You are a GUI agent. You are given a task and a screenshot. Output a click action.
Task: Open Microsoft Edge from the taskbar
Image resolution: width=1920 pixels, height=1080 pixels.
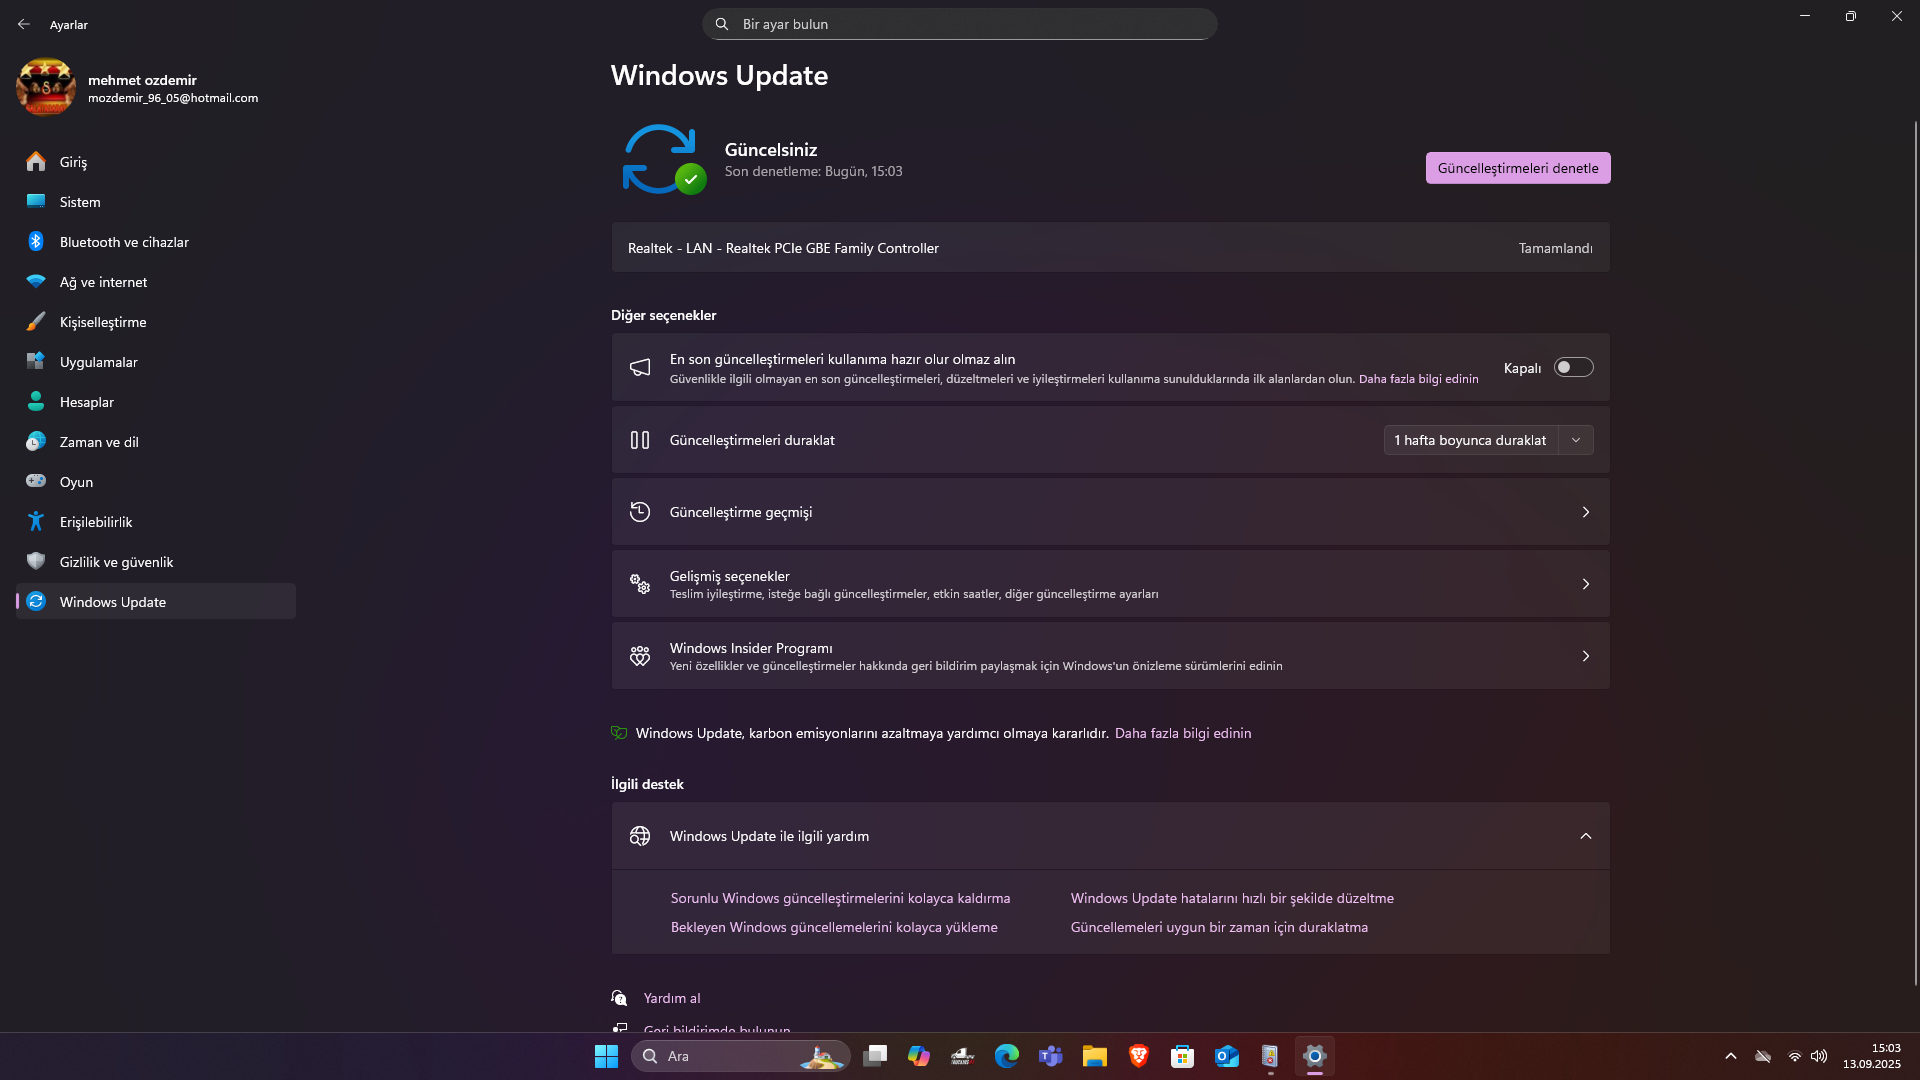[x=1006, y=1056]
